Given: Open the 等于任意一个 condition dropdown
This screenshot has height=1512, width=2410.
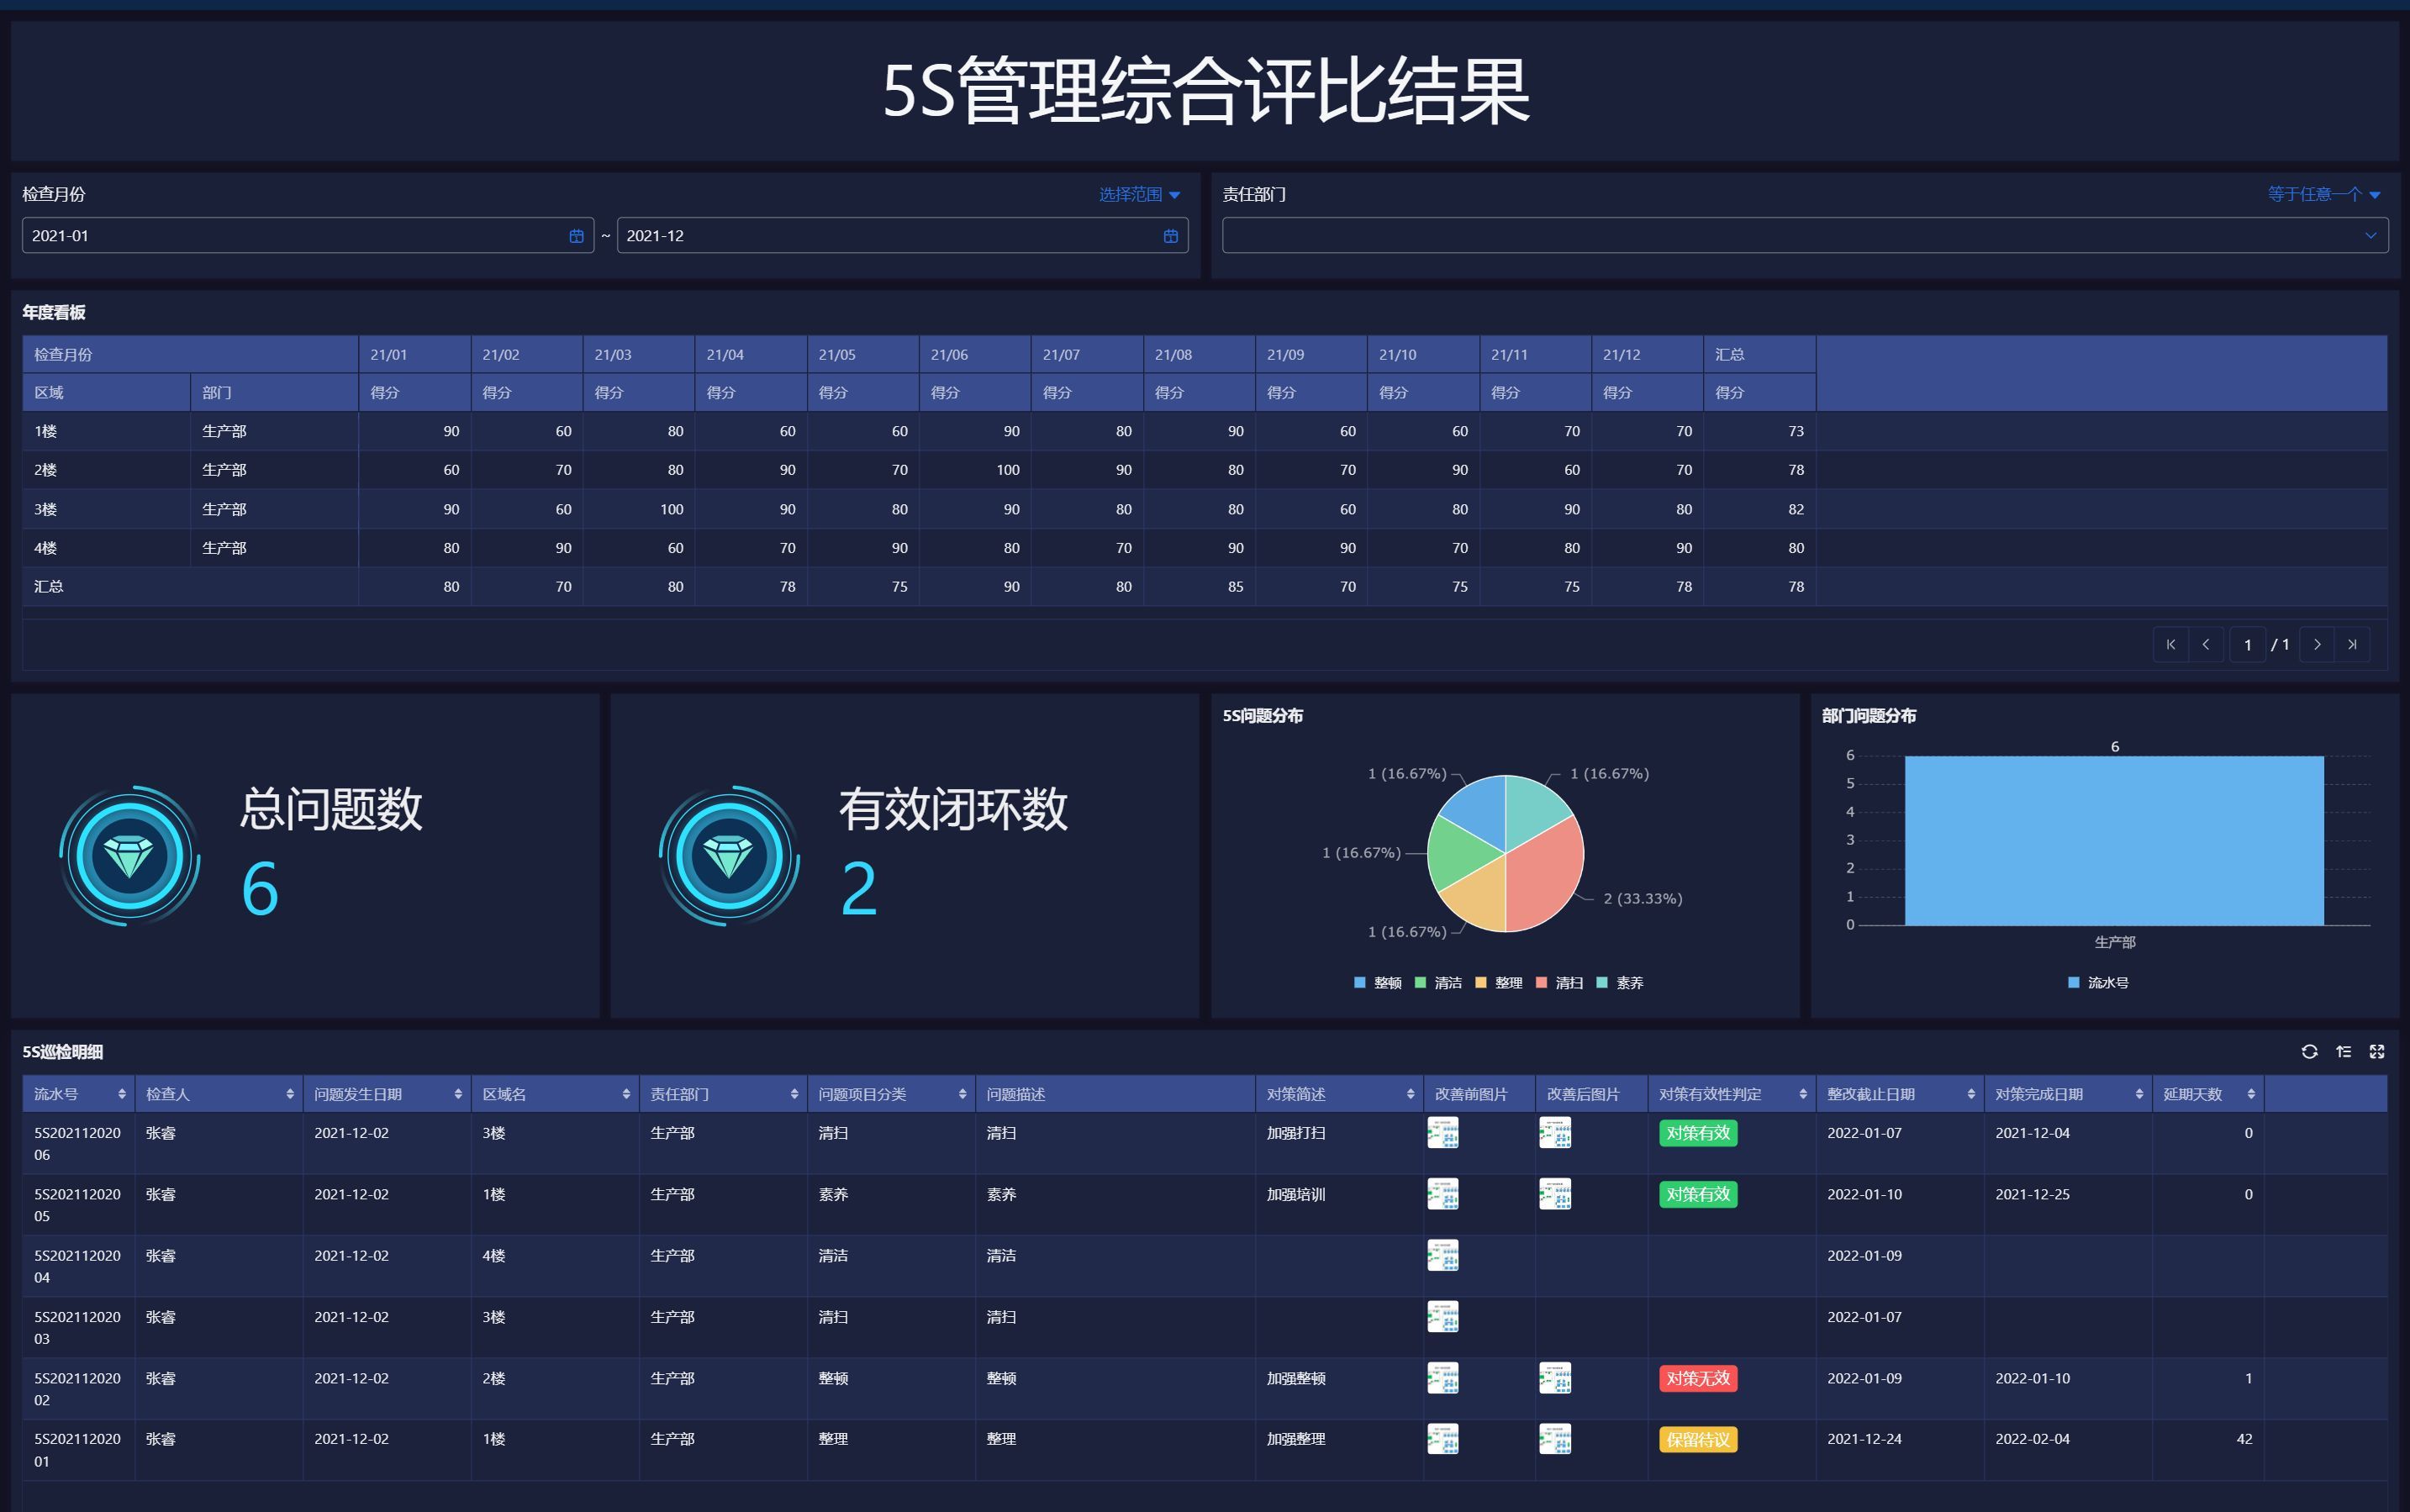Looking at the screenshot, I should (x=2323, y=194).
